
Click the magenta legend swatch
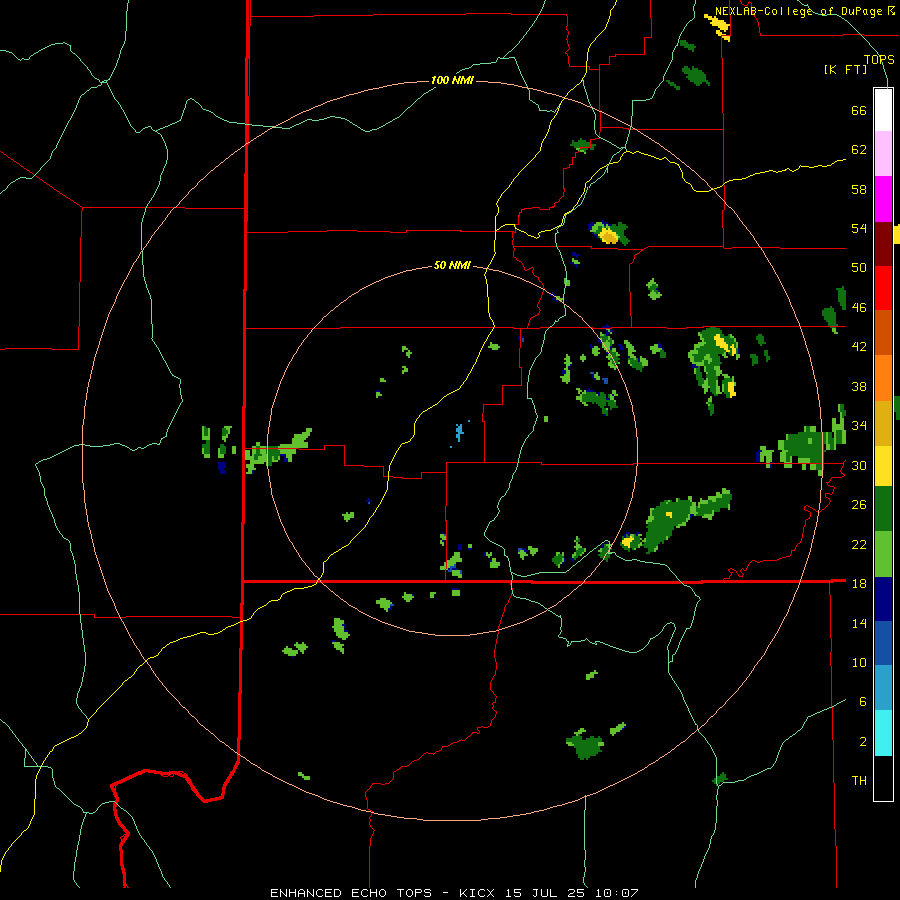click(883, 199)
